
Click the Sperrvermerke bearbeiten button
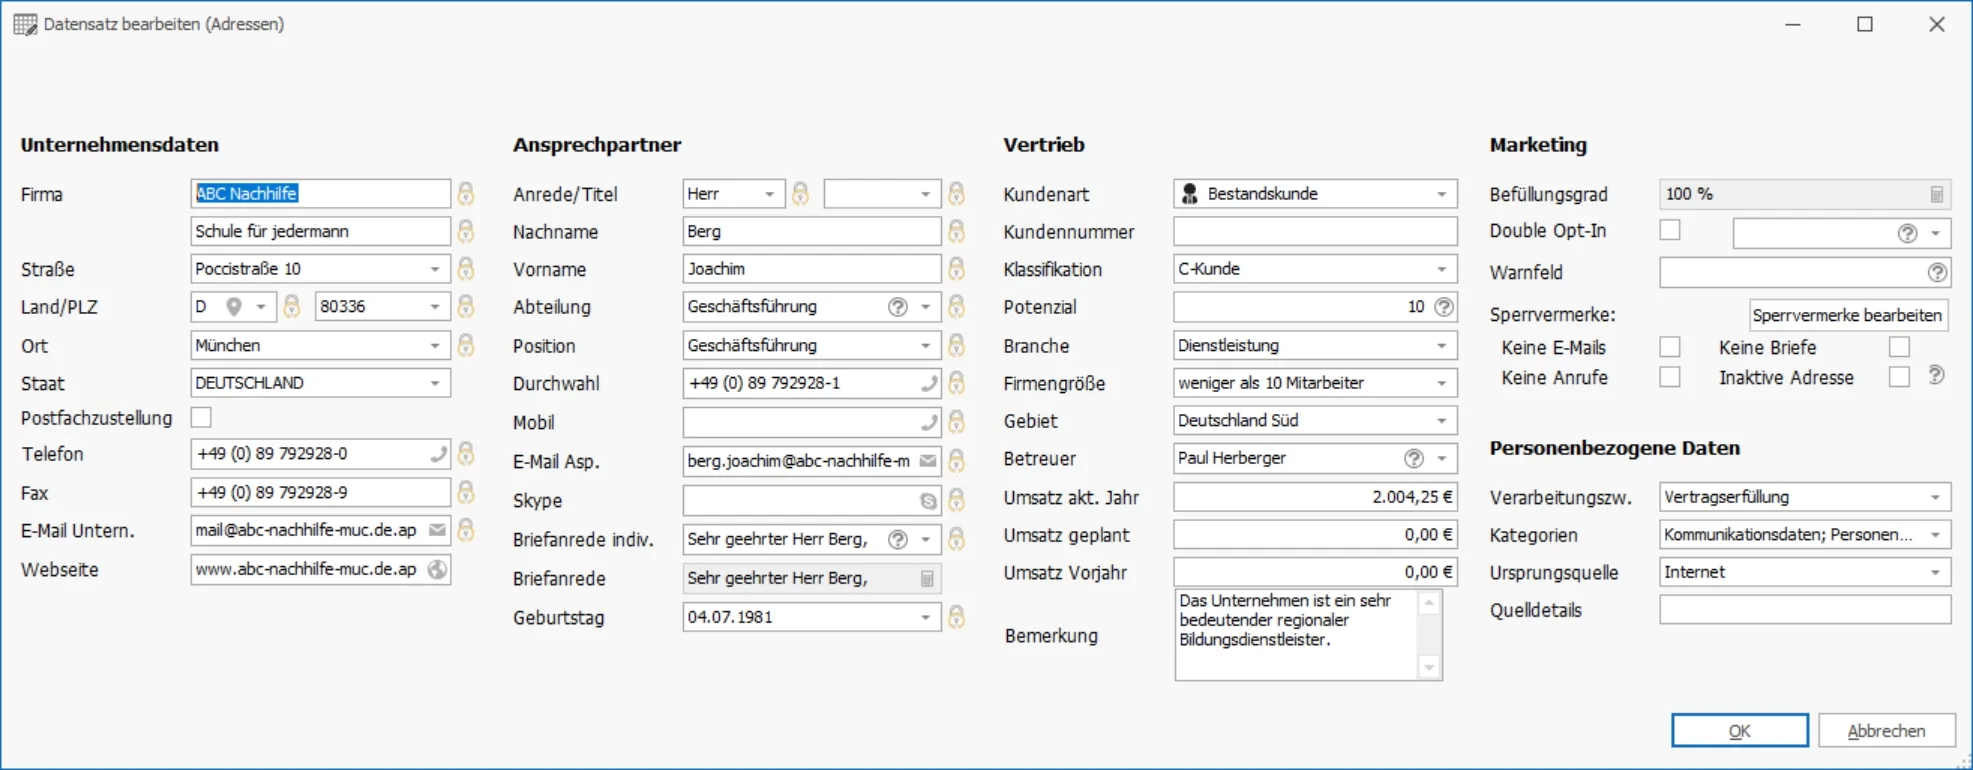(x=1847, y=315)
